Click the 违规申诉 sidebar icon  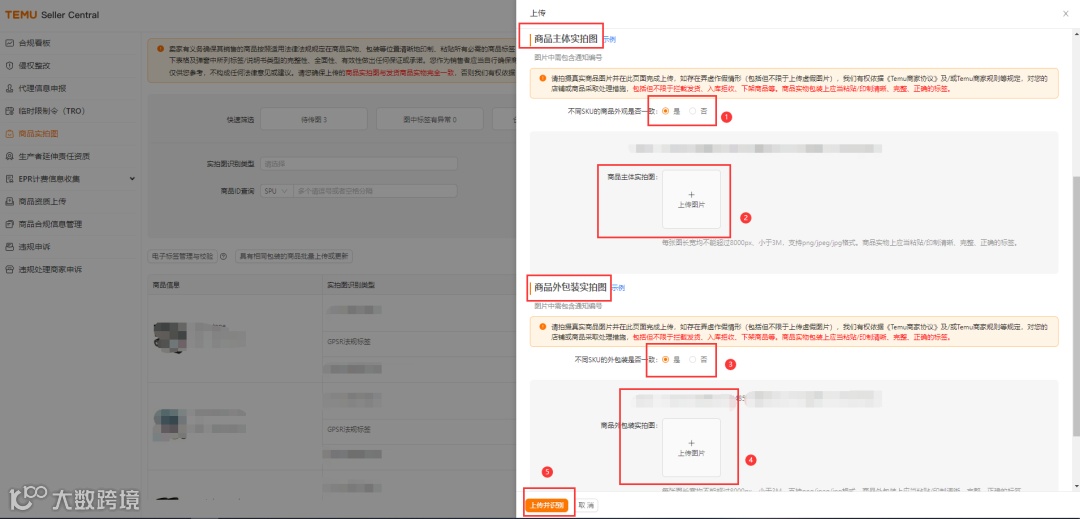(10, 246)
